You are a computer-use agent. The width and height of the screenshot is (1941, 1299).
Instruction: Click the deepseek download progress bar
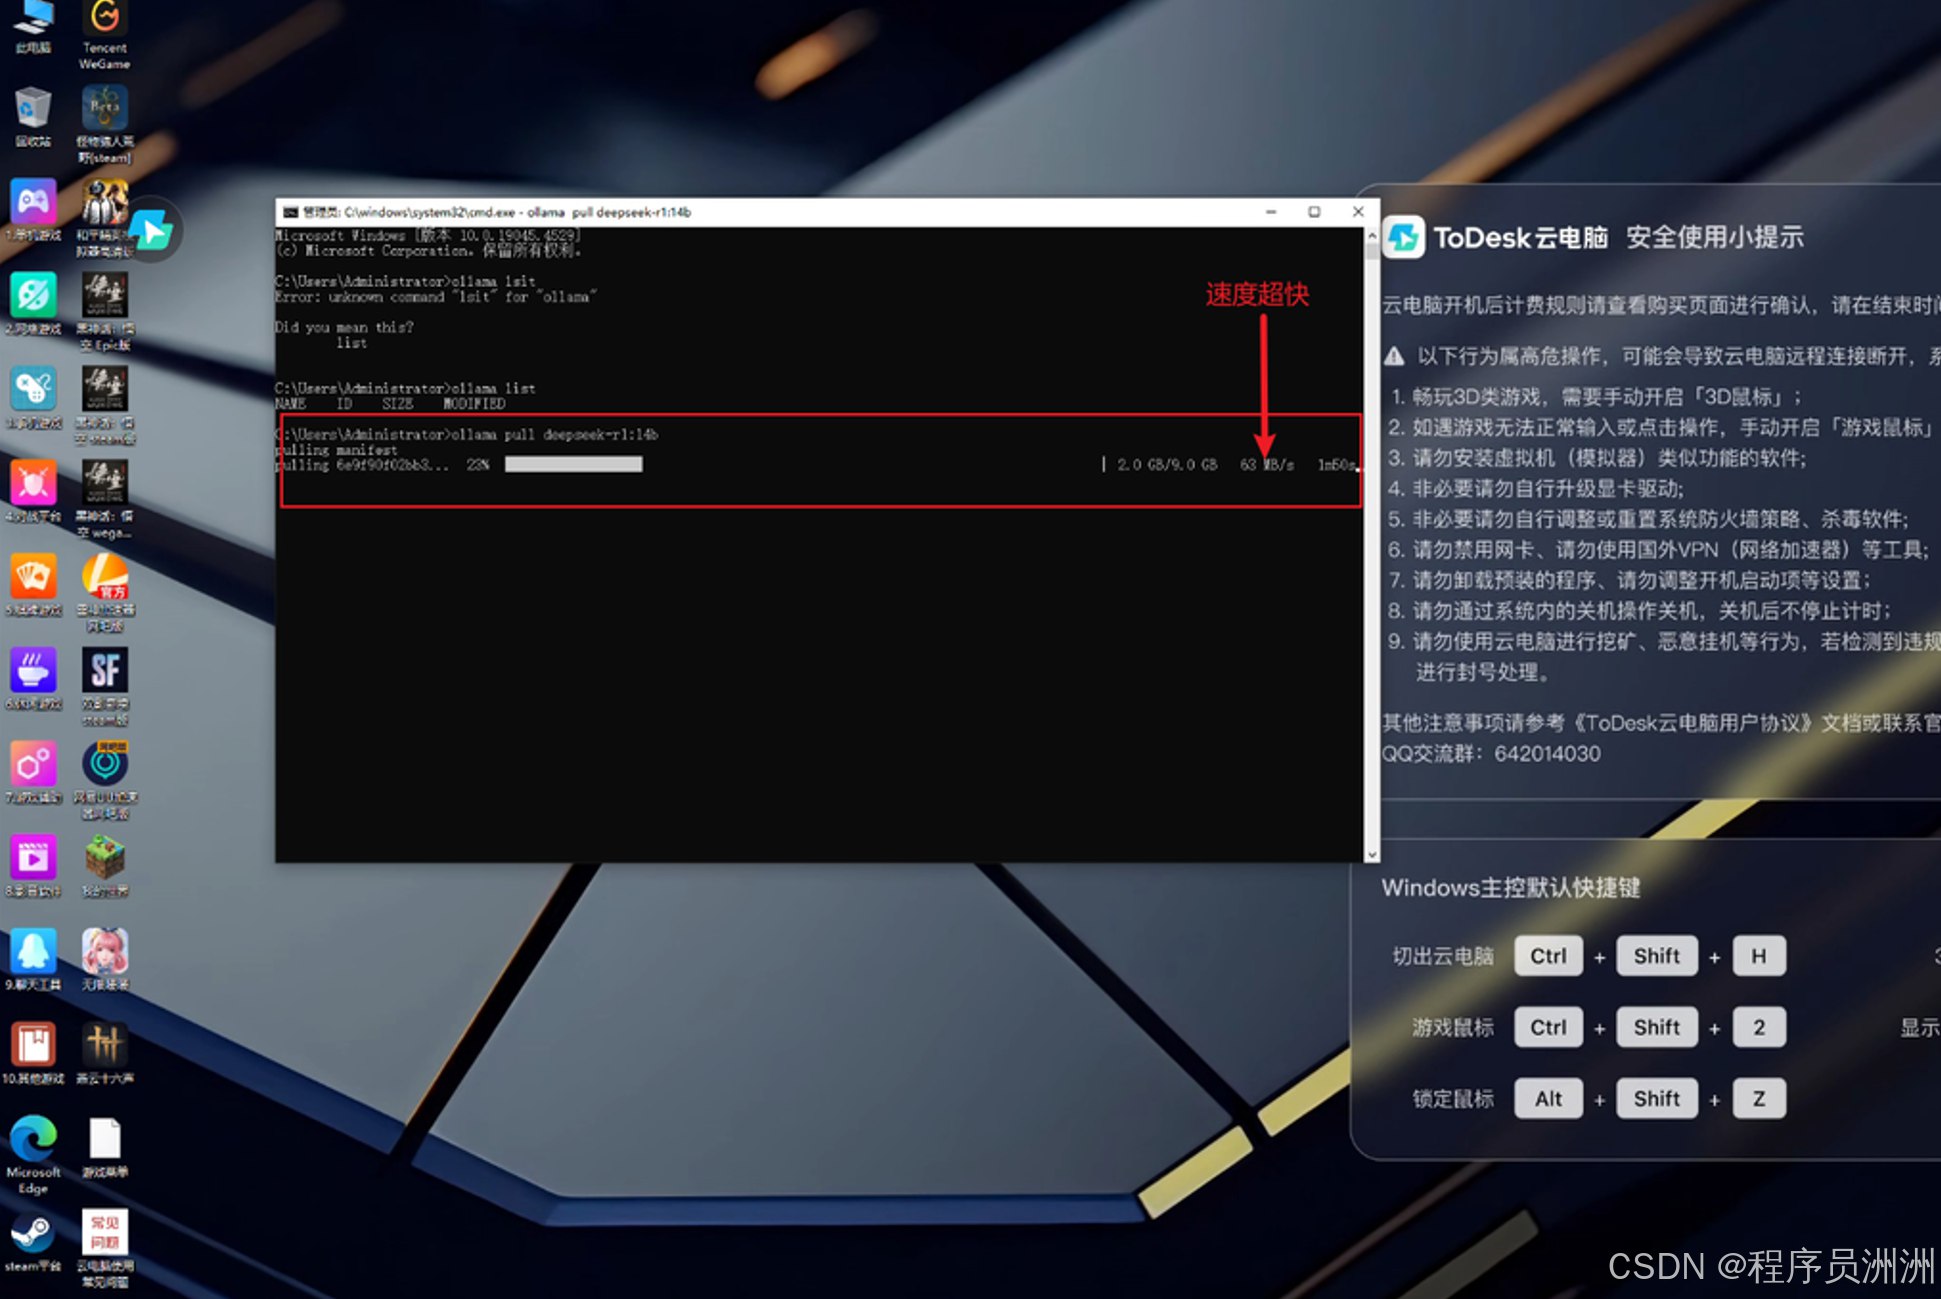(573, 464)
